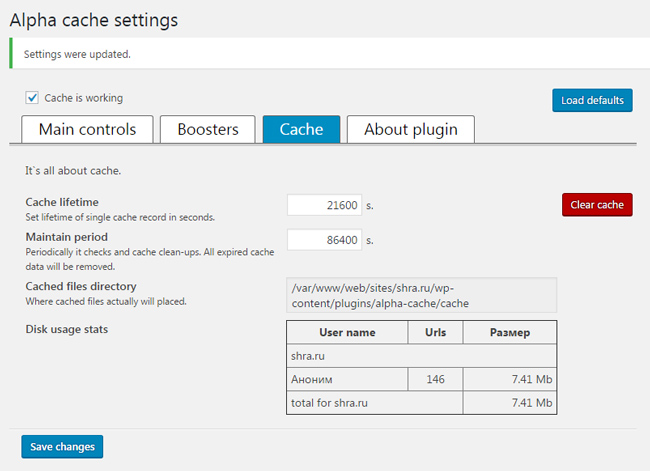Click the red Clear cache button
This screenshot has width=650, height=471.
[x=597, y=205]
